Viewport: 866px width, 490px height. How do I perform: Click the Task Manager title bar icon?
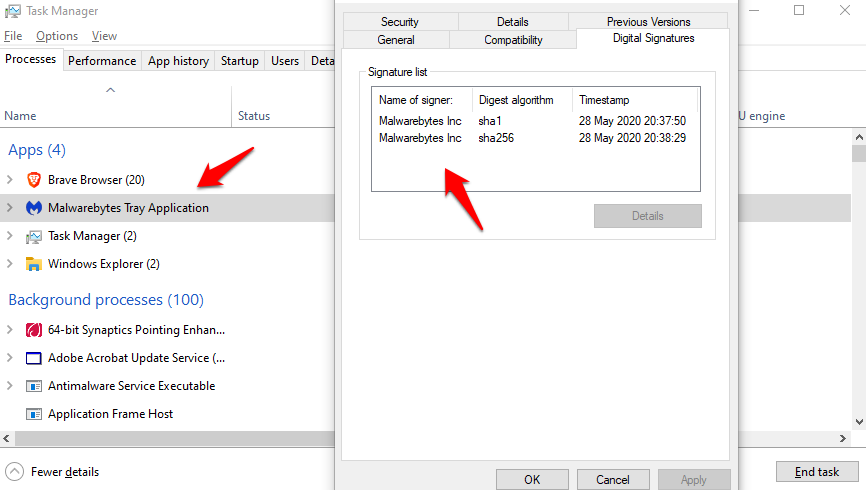pos(13,11)
